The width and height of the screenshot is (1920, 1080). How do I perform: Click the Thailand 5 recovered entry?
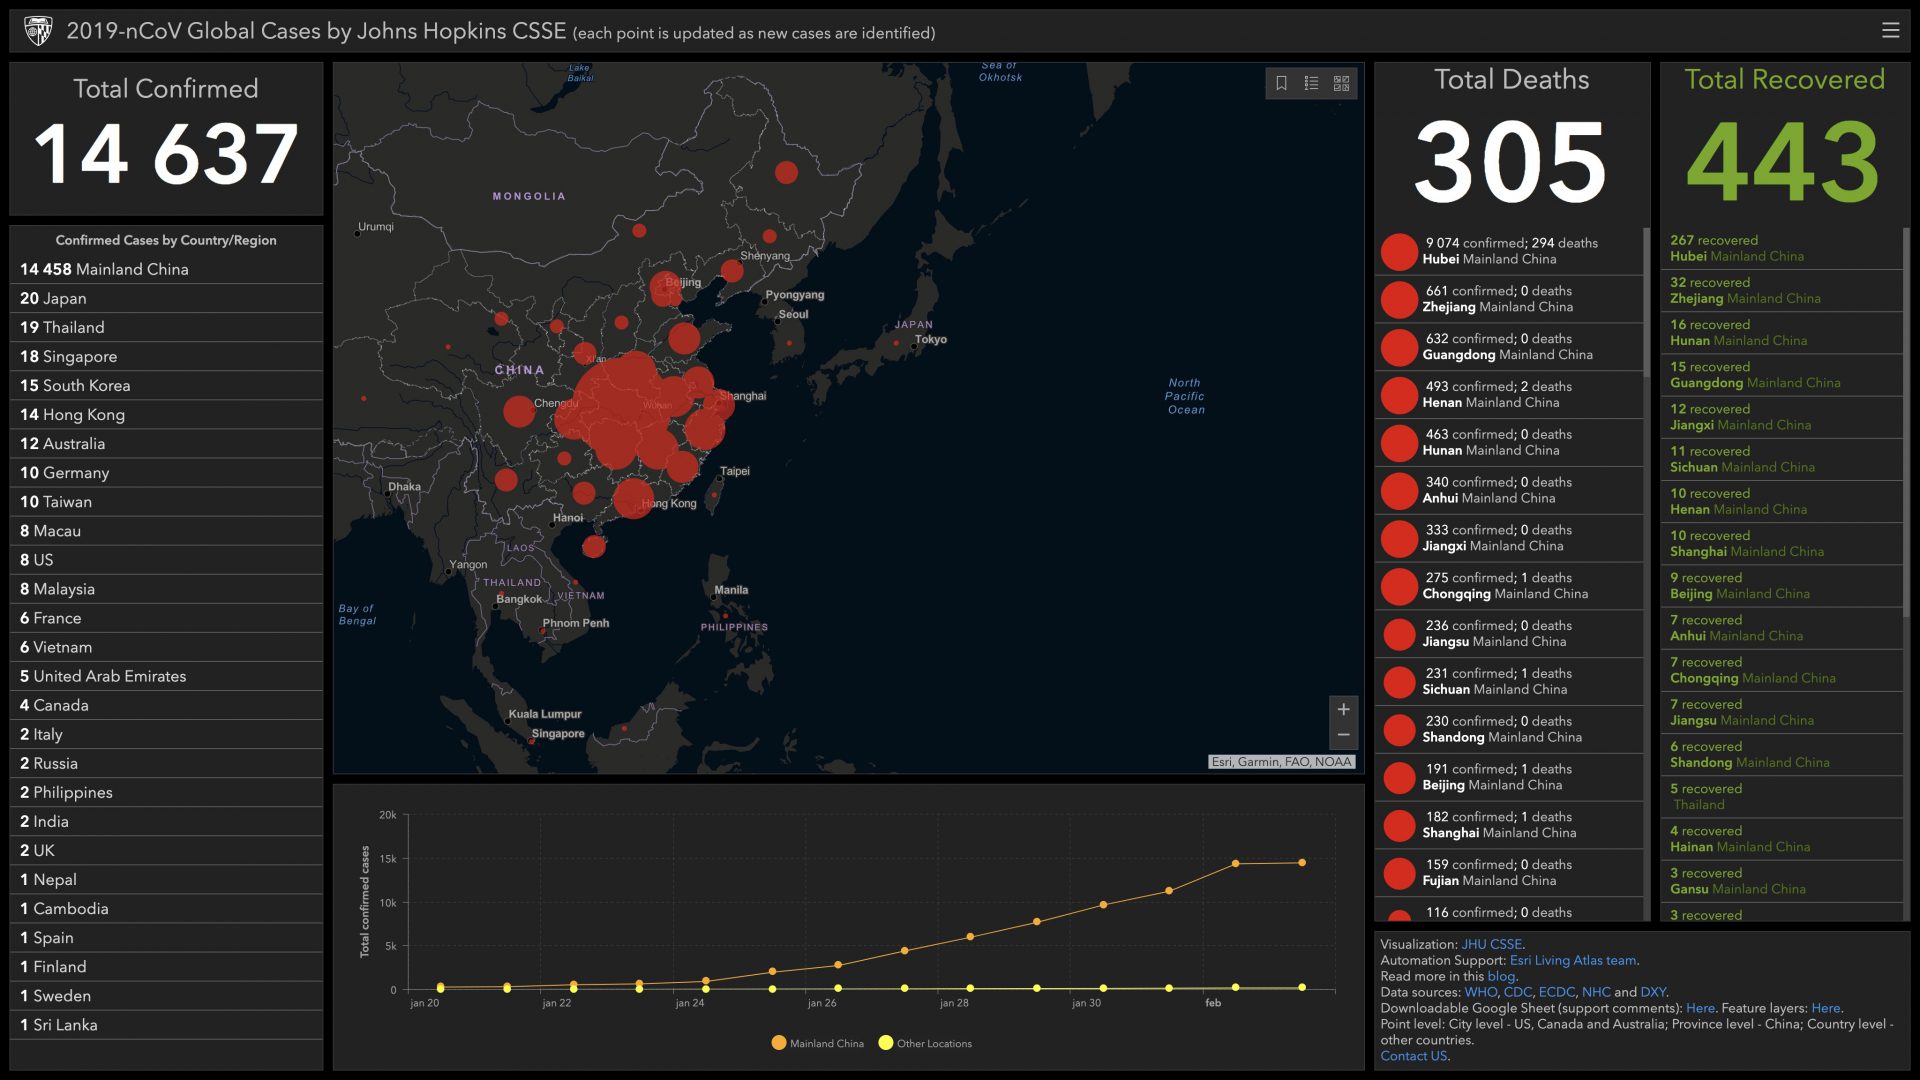point(1781,796)
